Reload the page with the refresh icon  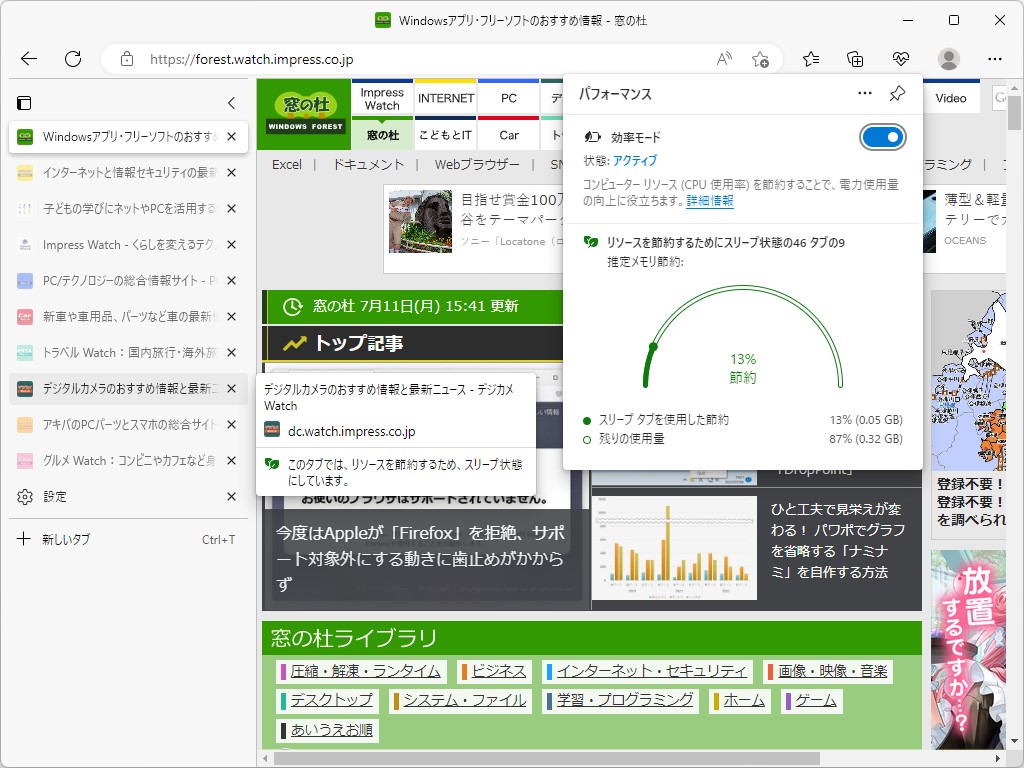[x=72, y=58]
